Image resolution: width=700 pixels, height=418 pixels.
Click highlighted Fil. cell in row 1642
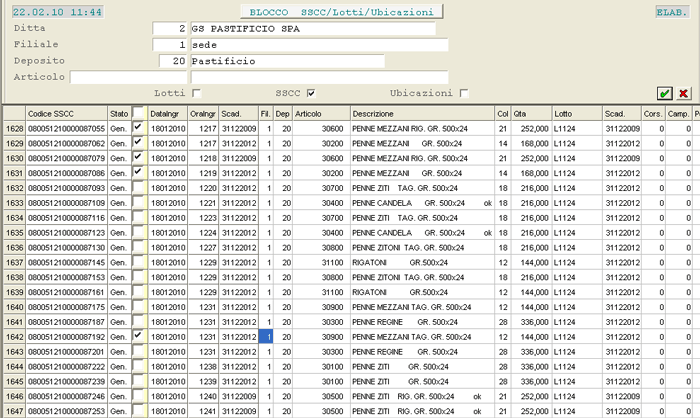(x=266, y=337)
